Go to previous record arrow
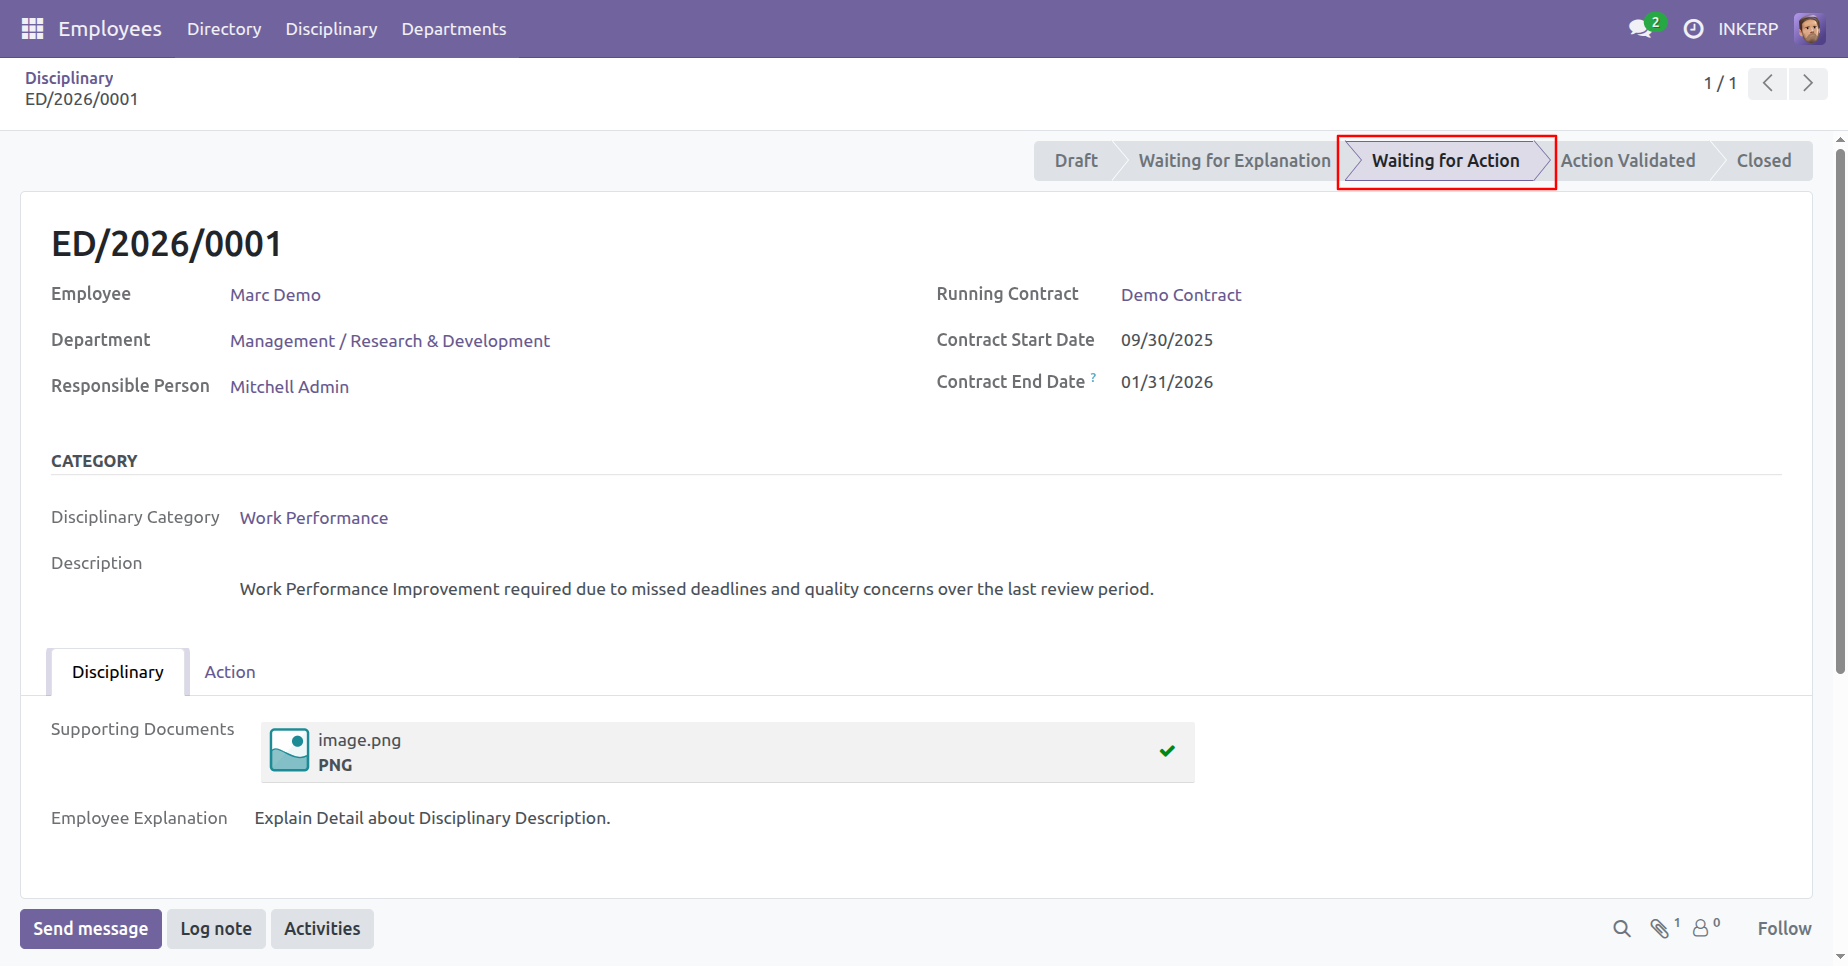1848x966 pixels. pyautogui.click(x=1768, y=83)
